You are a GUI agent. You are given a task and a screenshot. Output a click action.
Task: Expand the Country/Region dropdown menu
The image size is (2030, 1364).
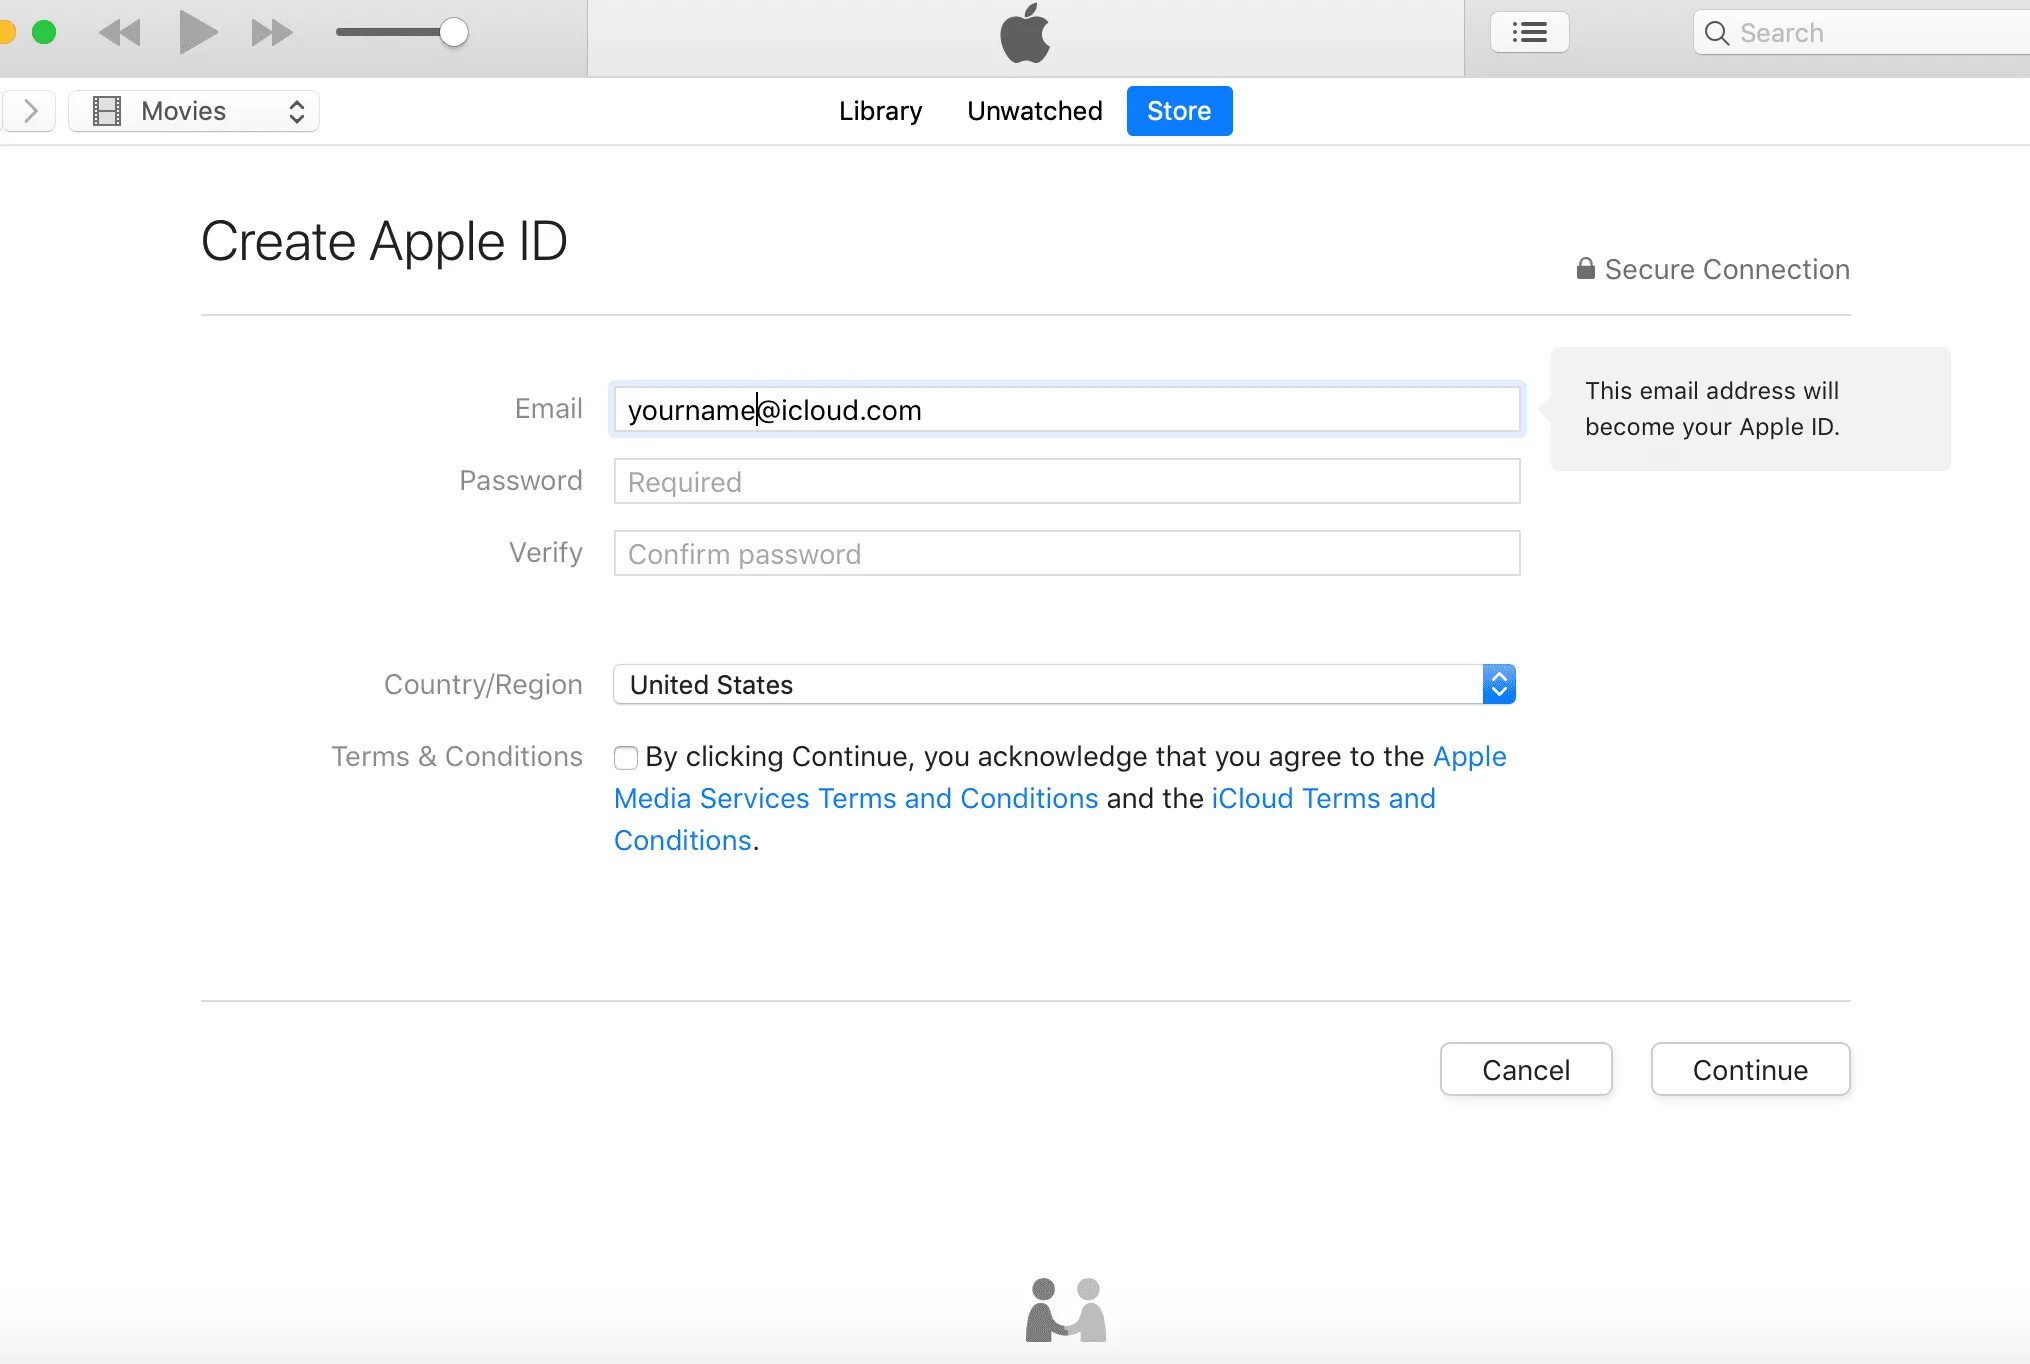pyautogui.click(x=1499, y=684)
